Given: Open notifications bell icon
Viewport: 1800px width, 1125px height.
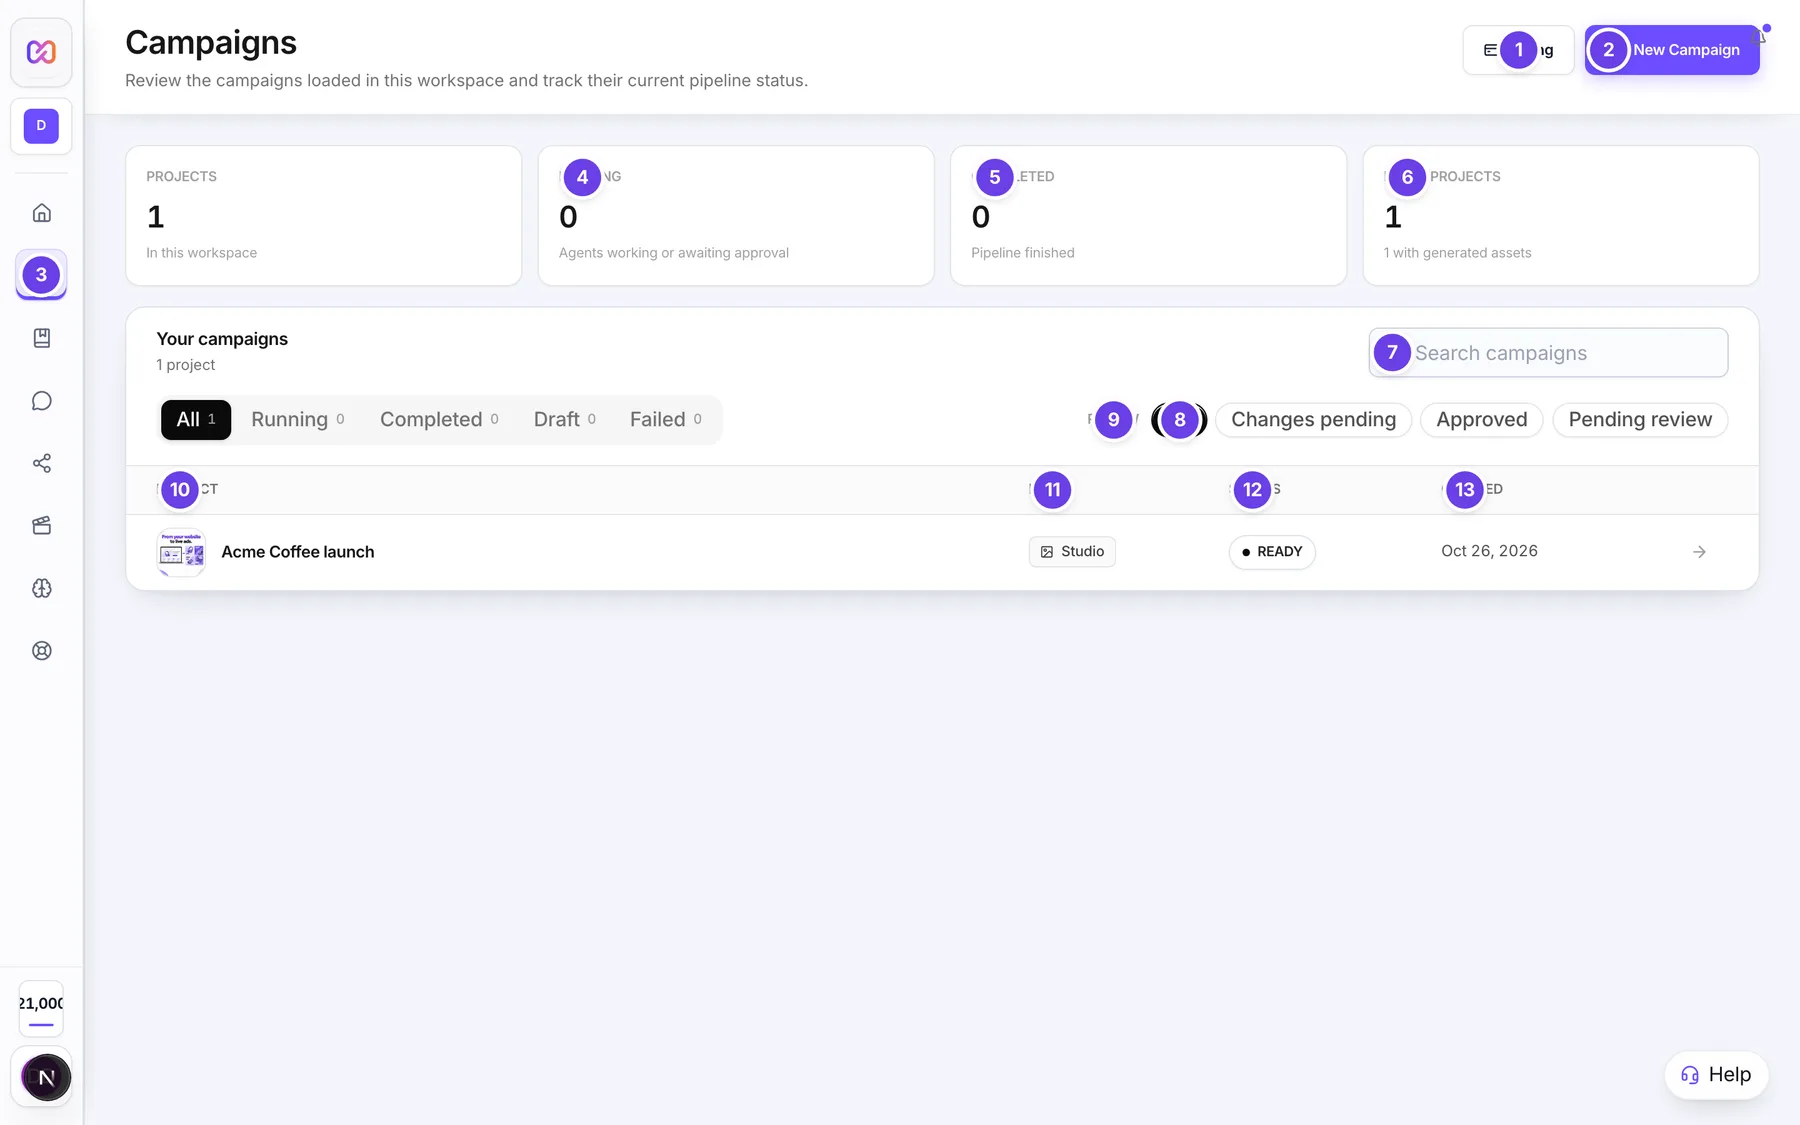Looking at the screenshot, I should click(1761, 35).
